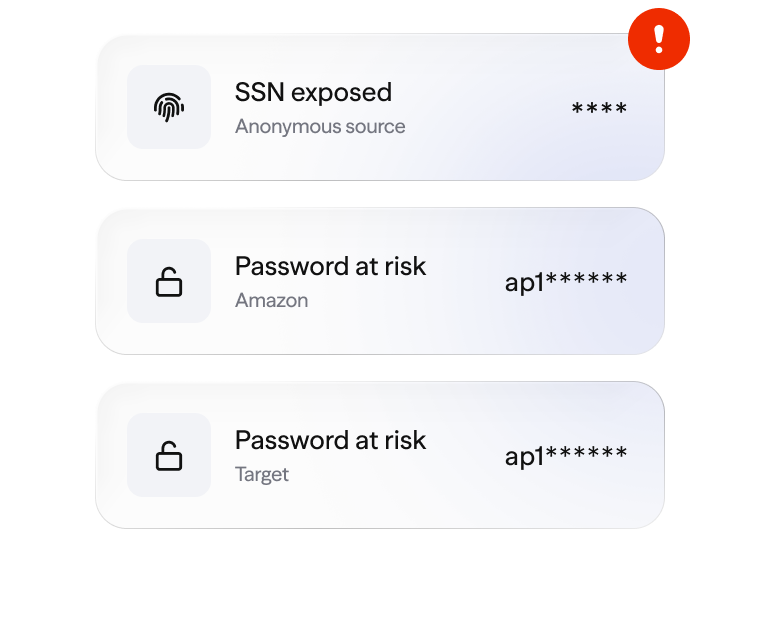Screen dimensions: 760x623
Task: Dismiss the red warning badge on the SSN card
Action: pyautogui.click(x=658, y=39)
